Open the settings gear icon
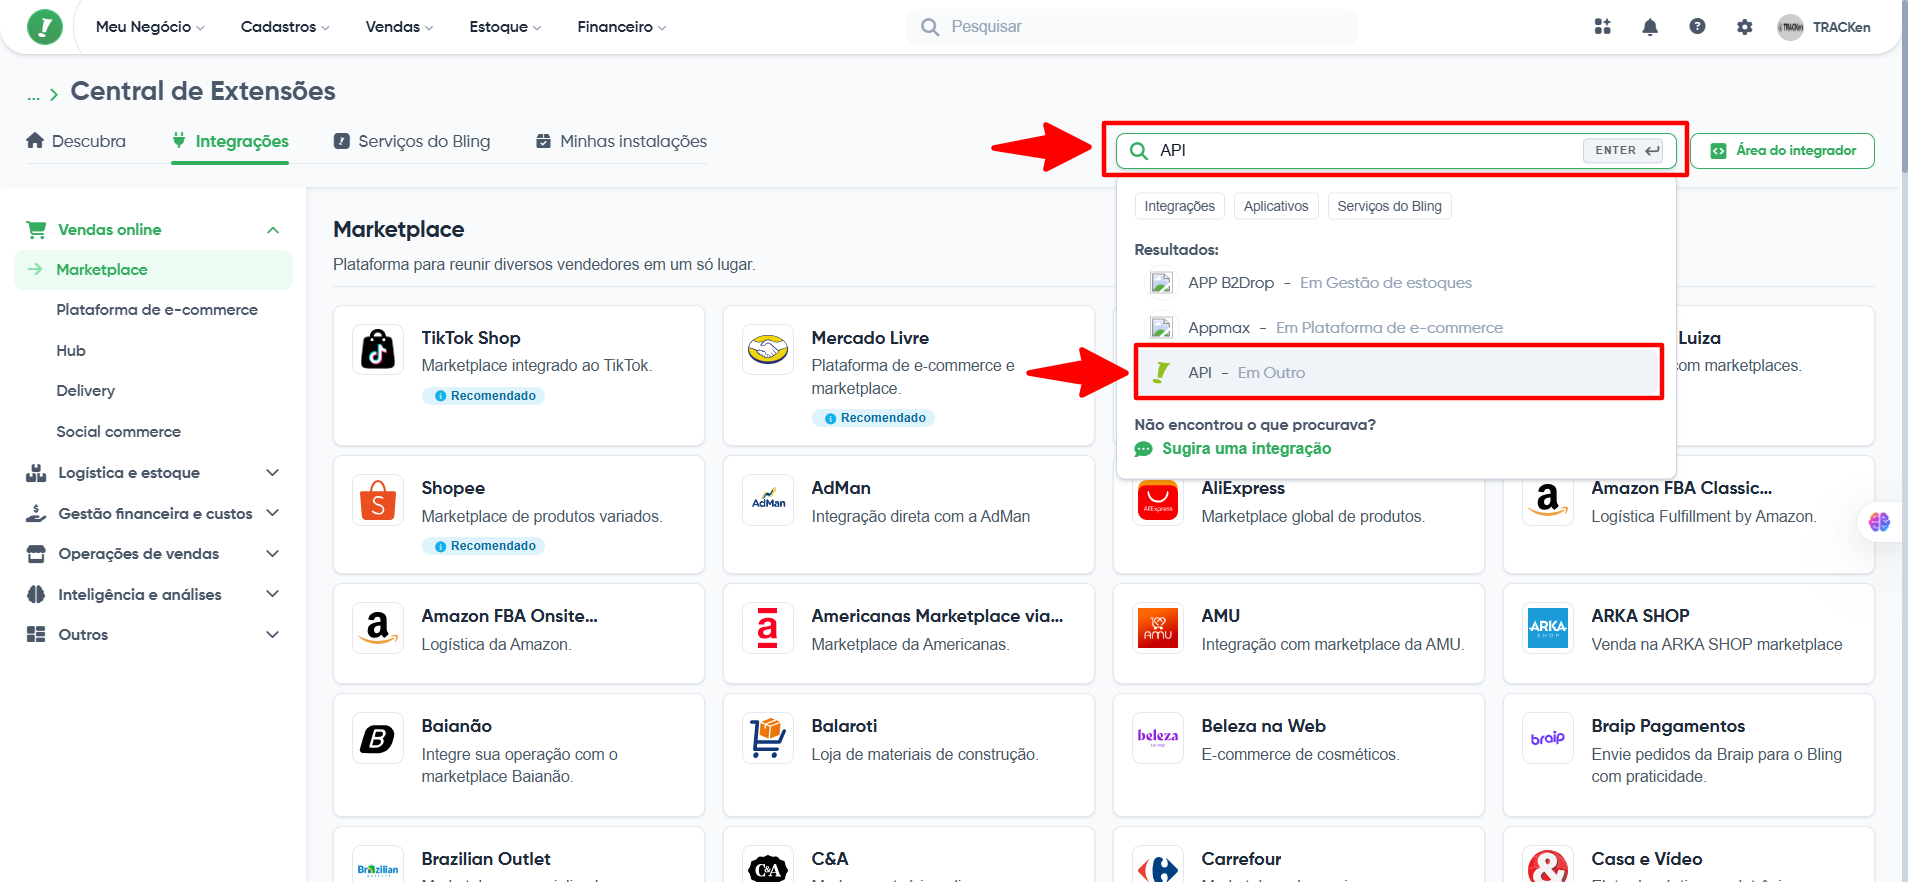The image size is (1908, 882). tap(1744, 27)
